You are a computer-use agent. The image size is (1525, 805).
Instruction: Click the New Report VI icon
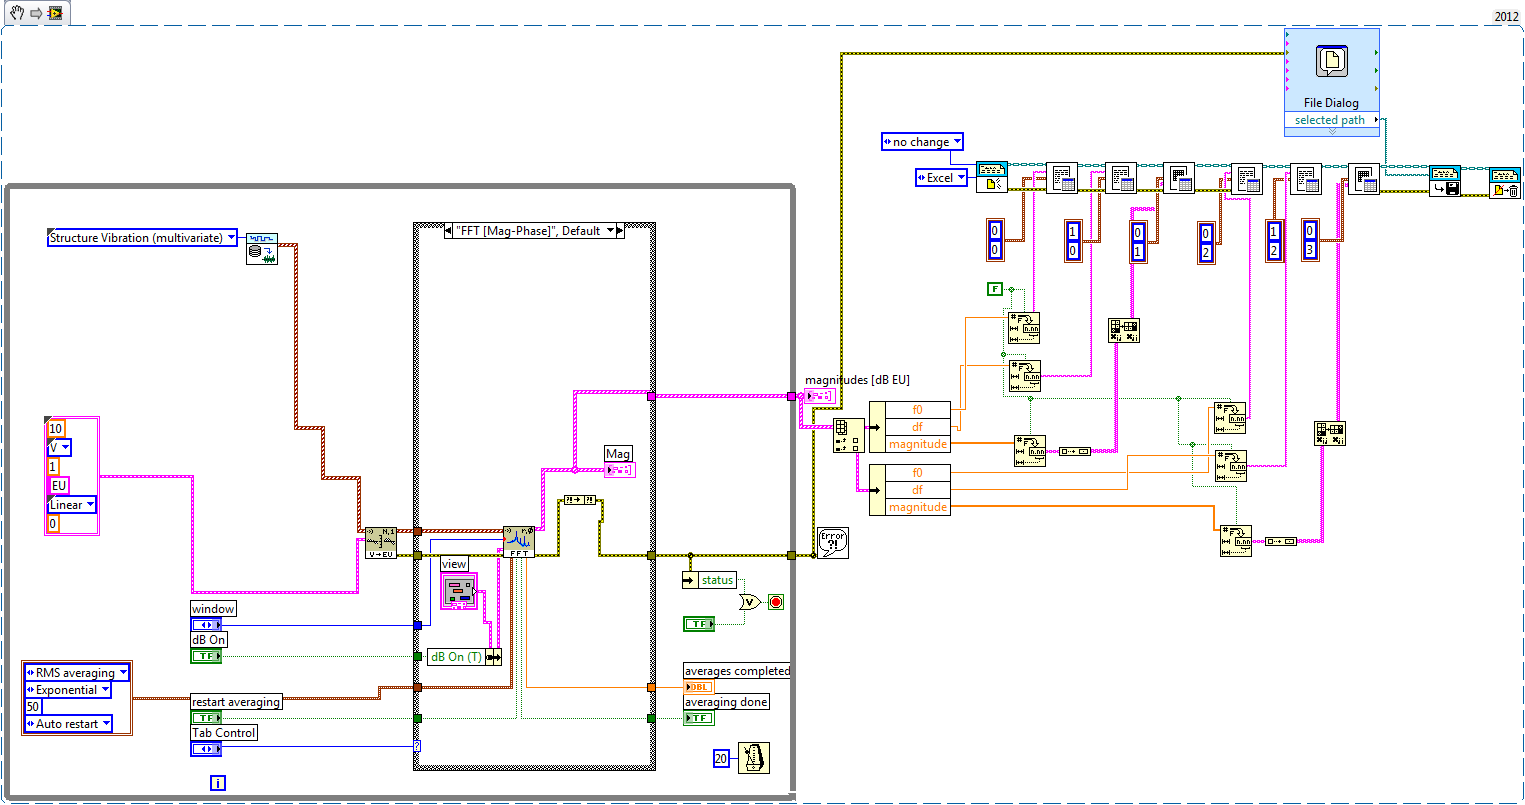point(992,178)
